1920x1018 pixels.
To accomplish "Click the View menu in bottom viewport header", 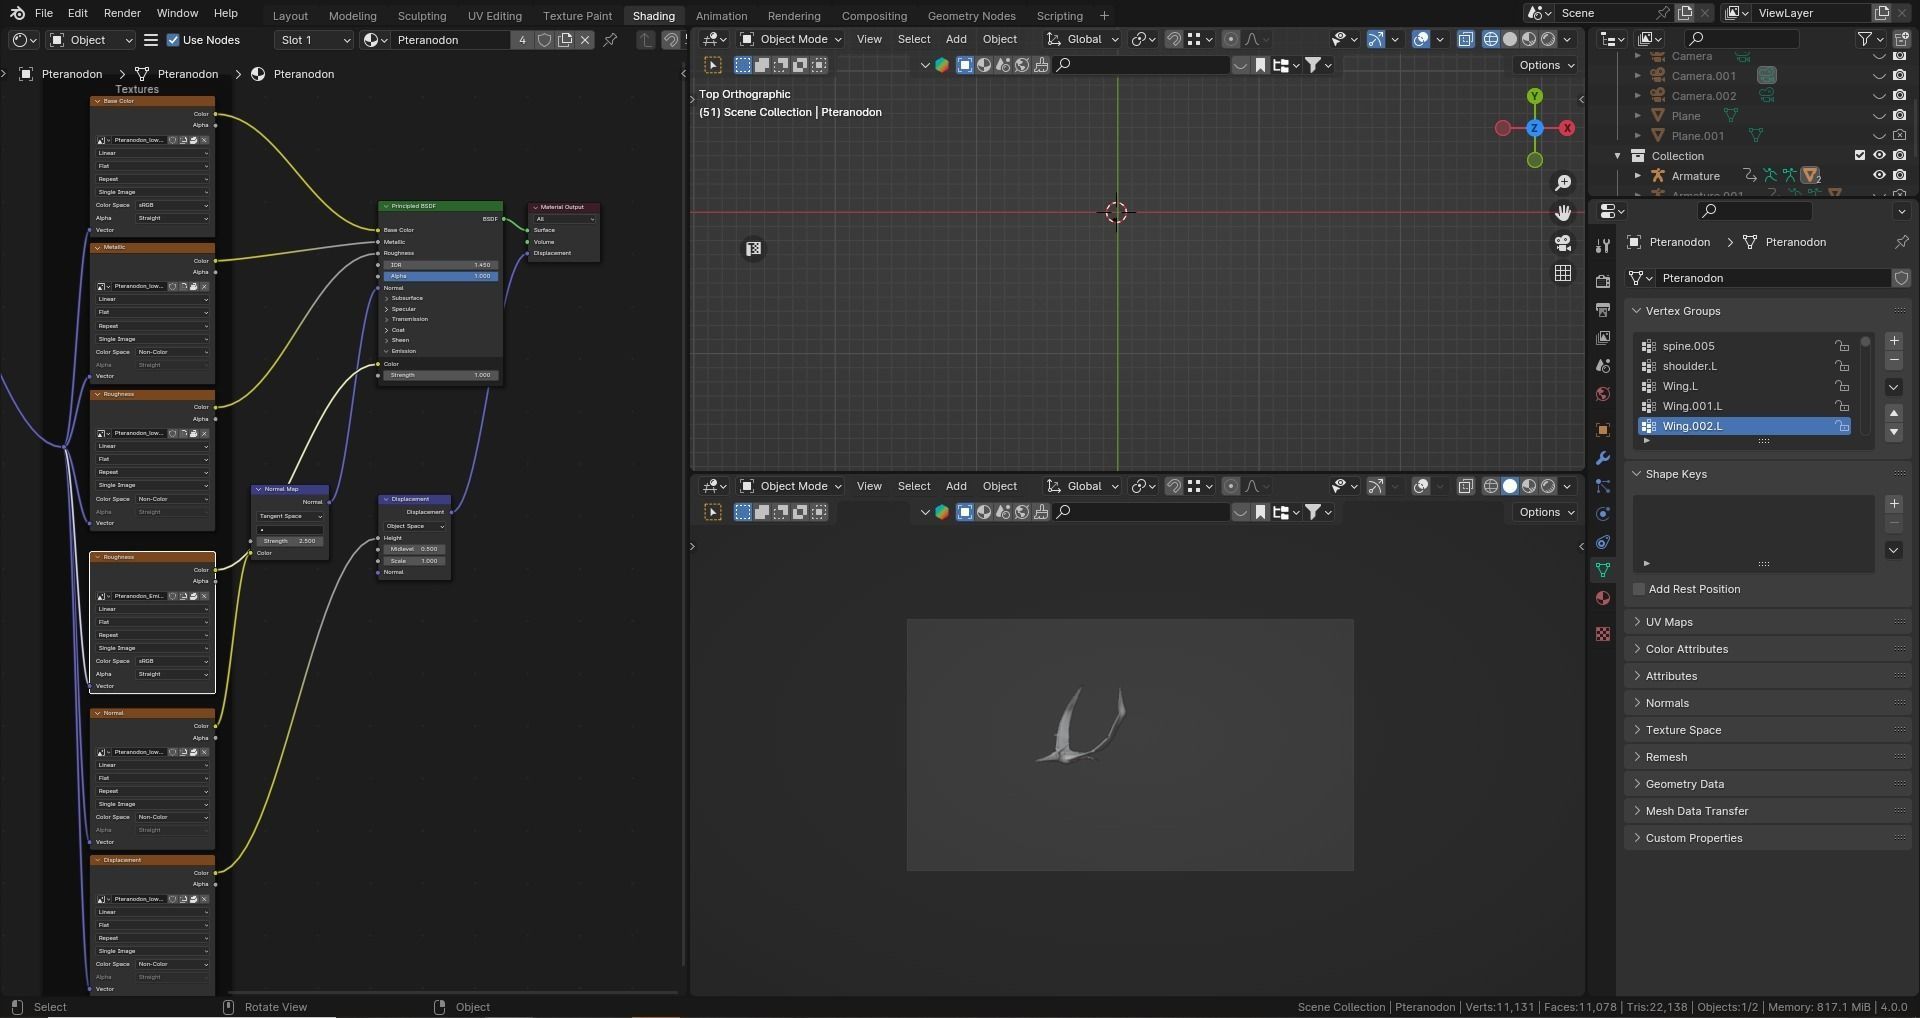I will click(x=869, y=486).
